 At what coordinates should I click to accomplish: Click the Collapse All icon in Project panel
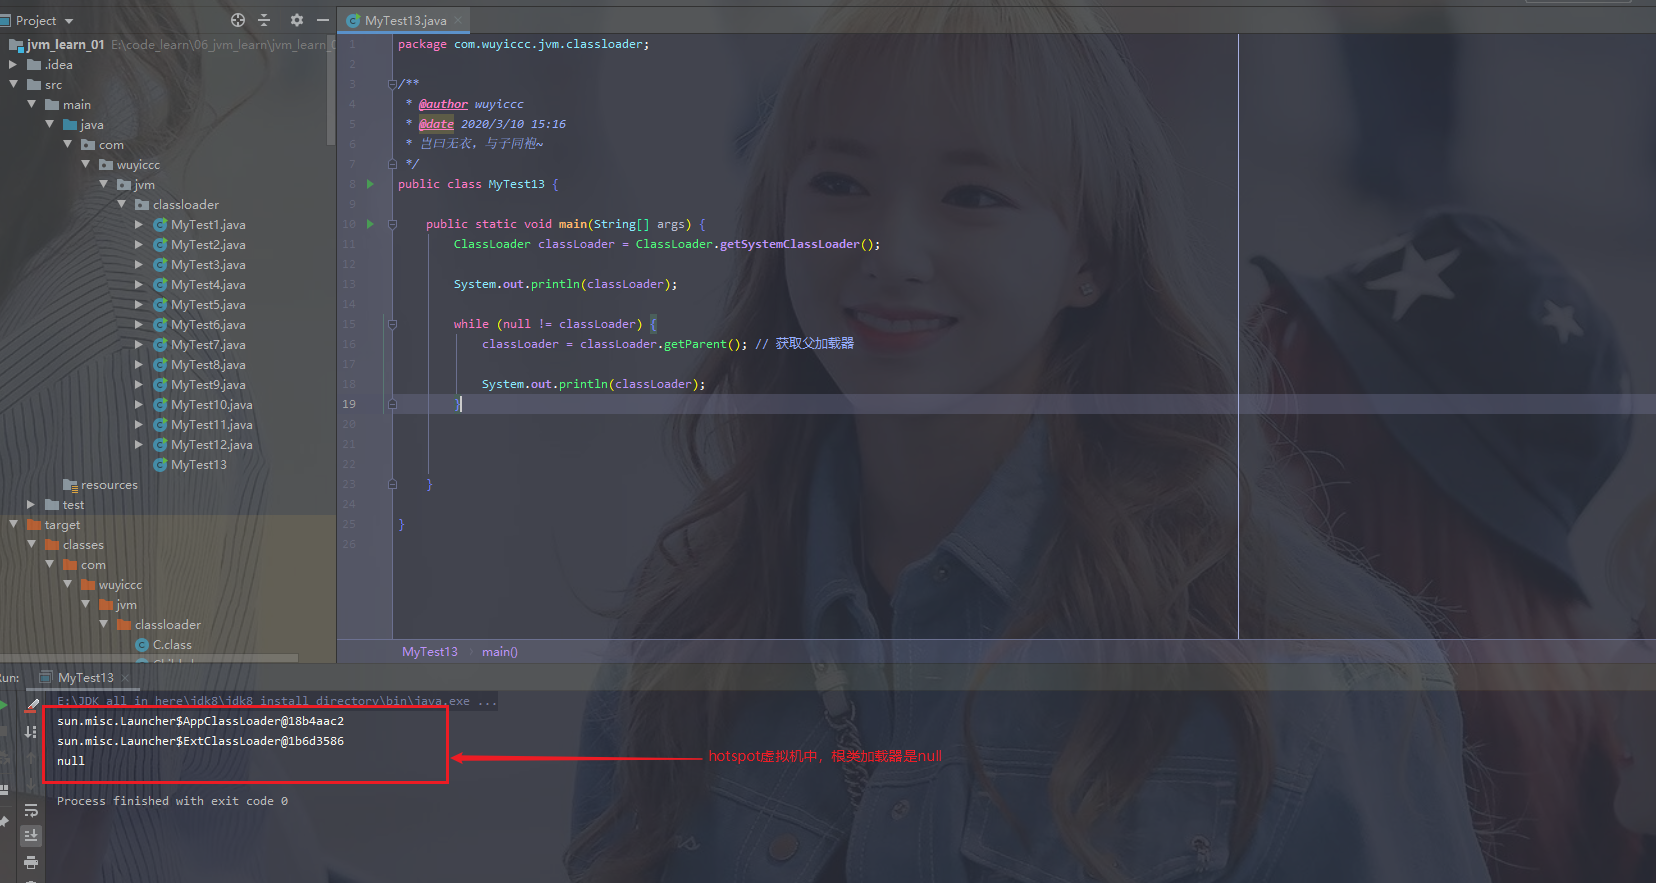pyautogui.click(x=264, y=20)
